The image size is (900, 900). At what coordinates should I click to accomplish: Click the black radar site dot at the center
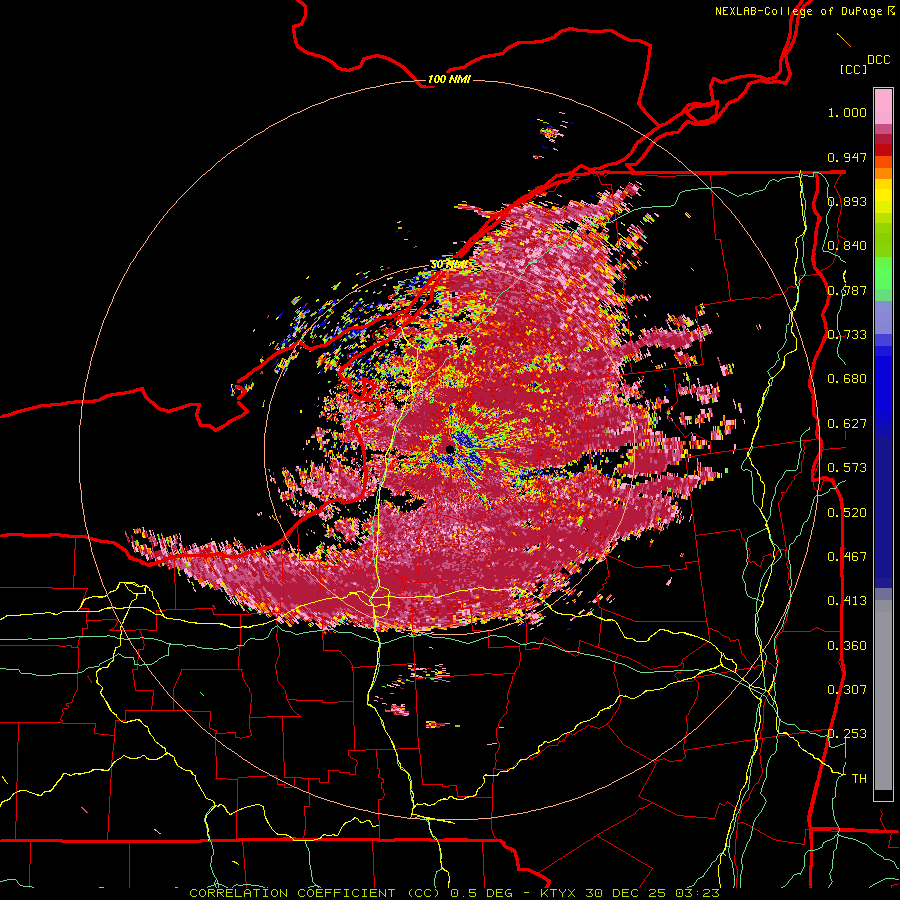click(x=450, y=449)
